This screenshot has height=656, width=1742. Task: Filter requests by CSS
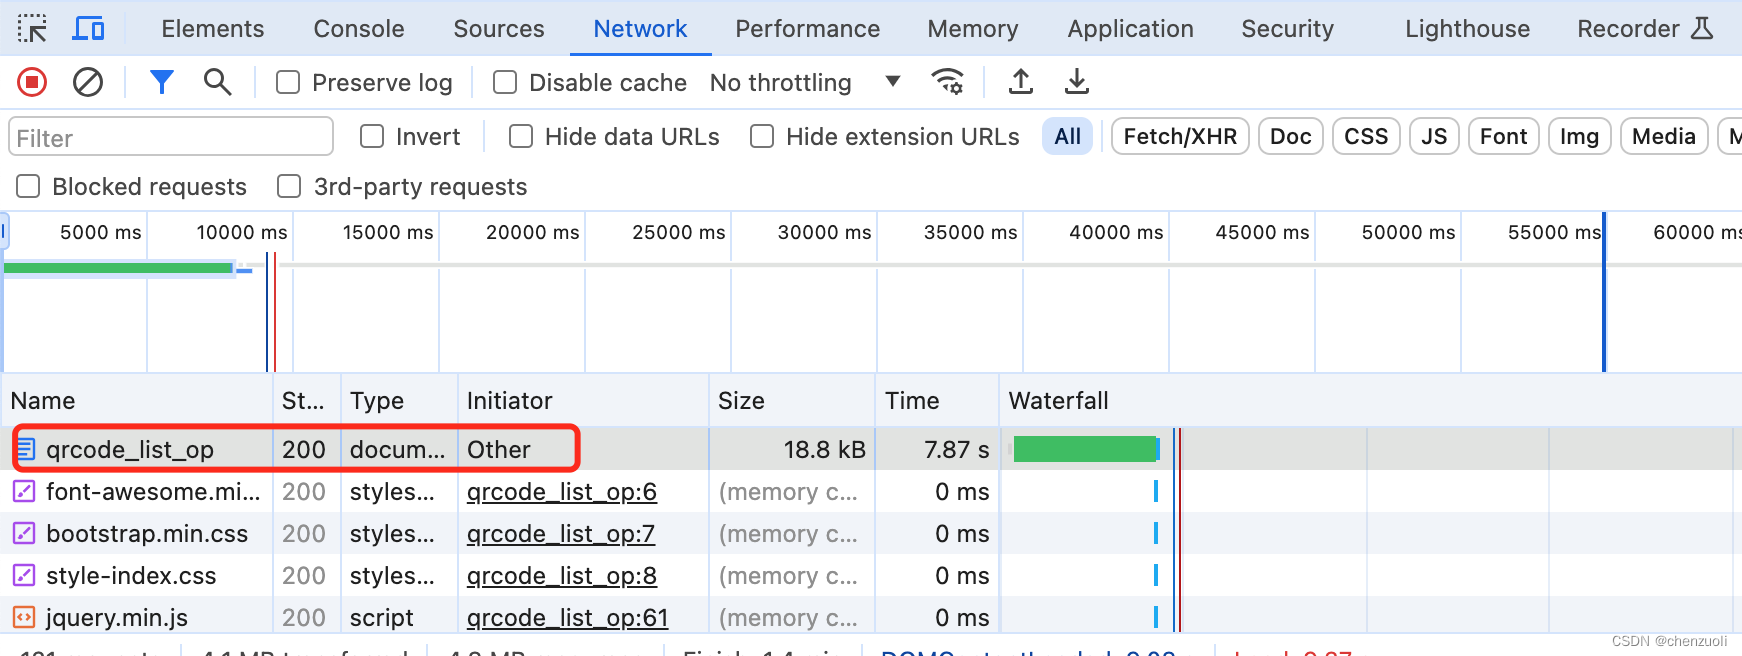(1366, 136)
